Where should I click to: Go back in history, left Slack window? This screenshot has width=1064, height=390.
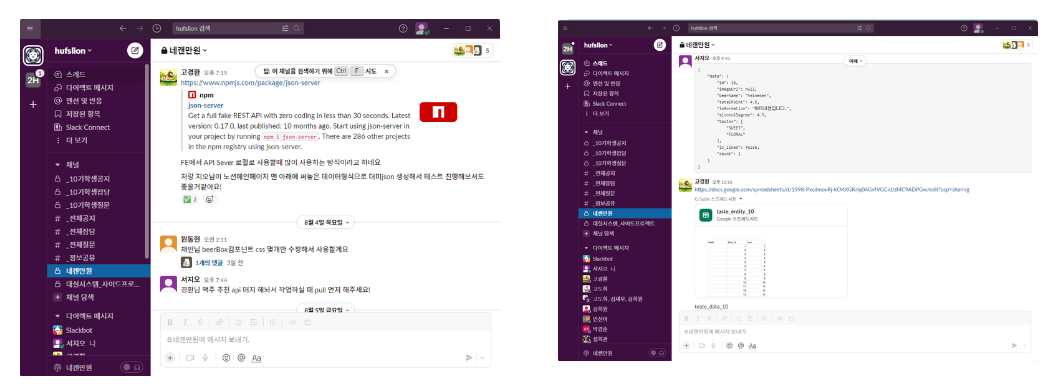[x=123, y=28]
